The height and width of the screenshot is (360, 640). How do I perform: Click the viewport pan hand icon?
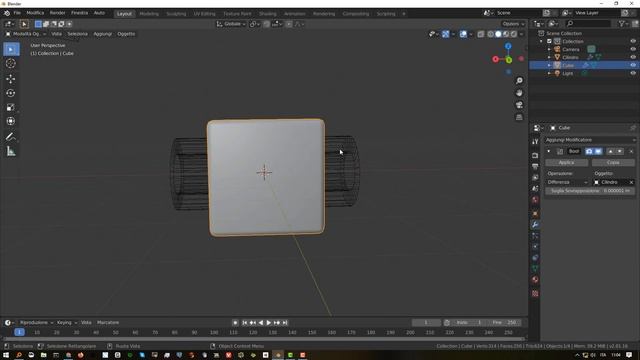[519, 93]
